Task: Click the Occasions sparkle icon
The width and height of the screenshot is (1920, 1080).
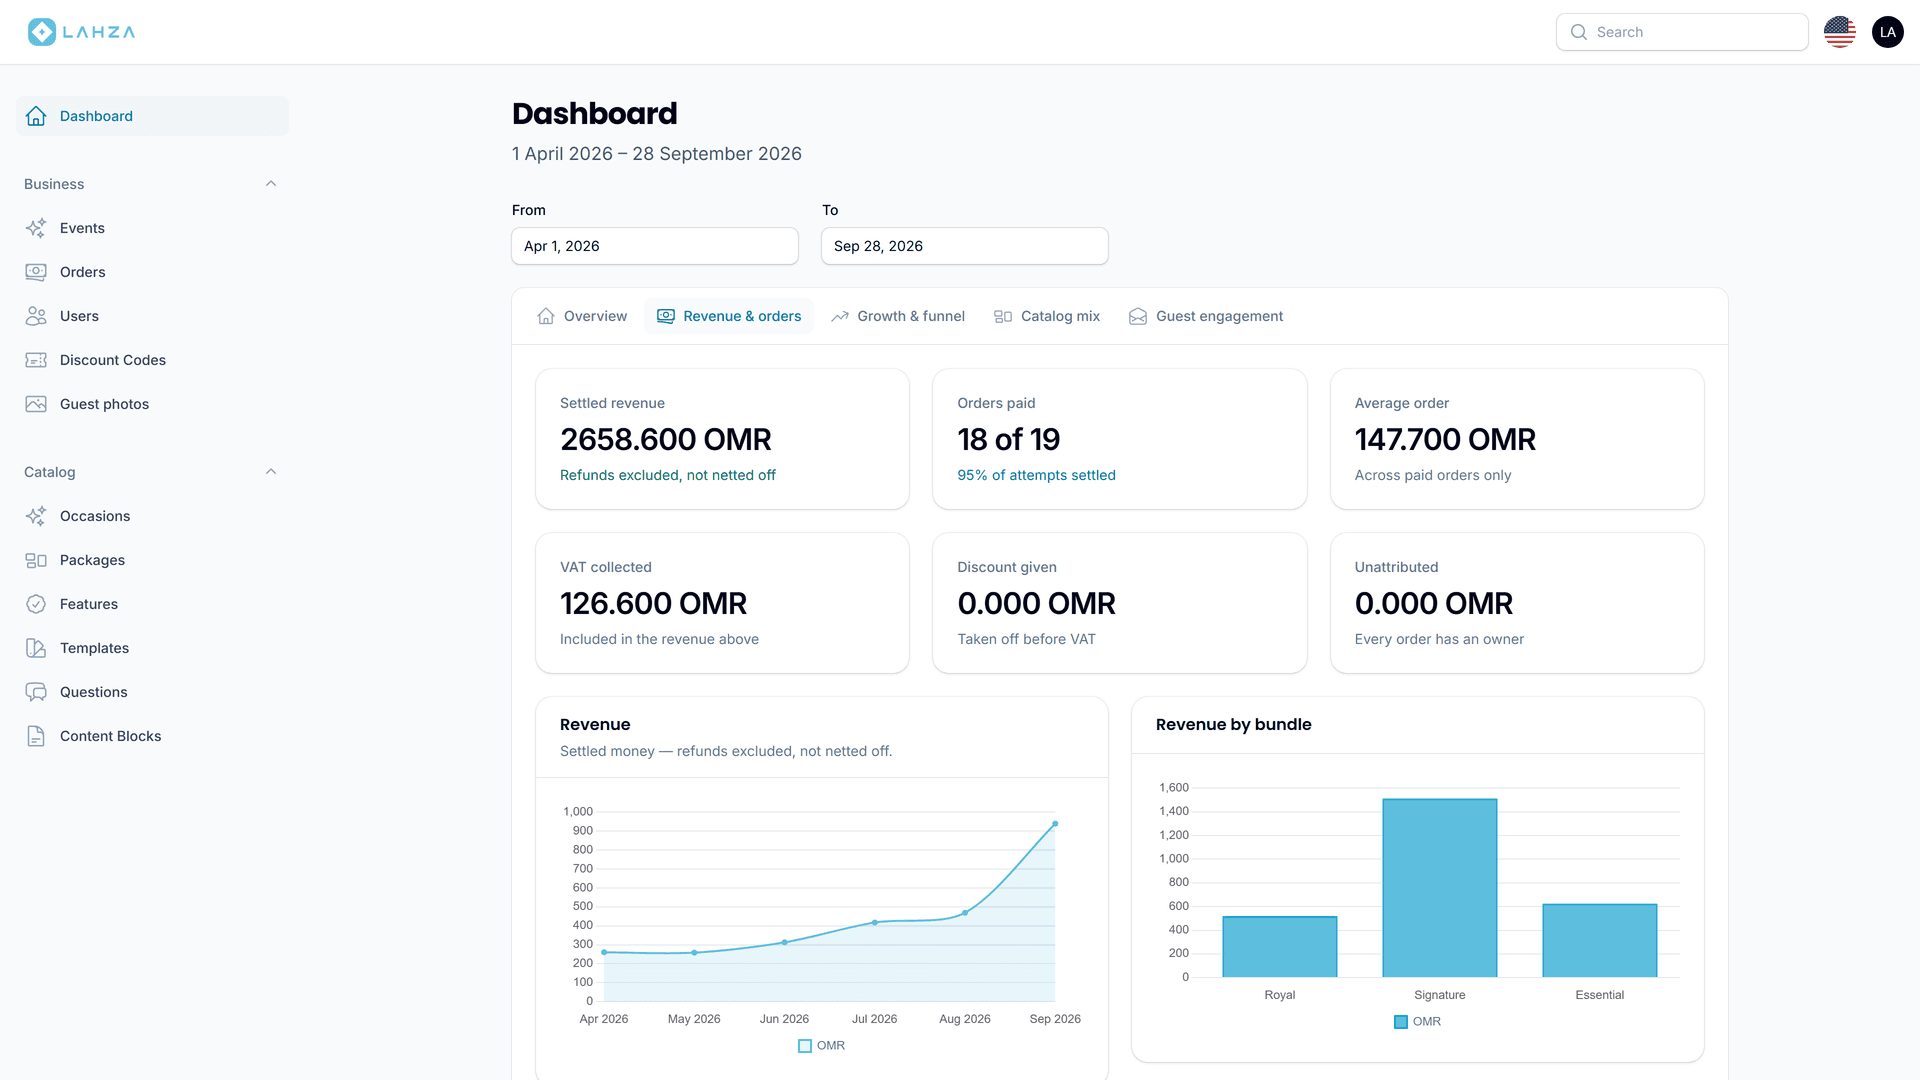Action: 36,516
